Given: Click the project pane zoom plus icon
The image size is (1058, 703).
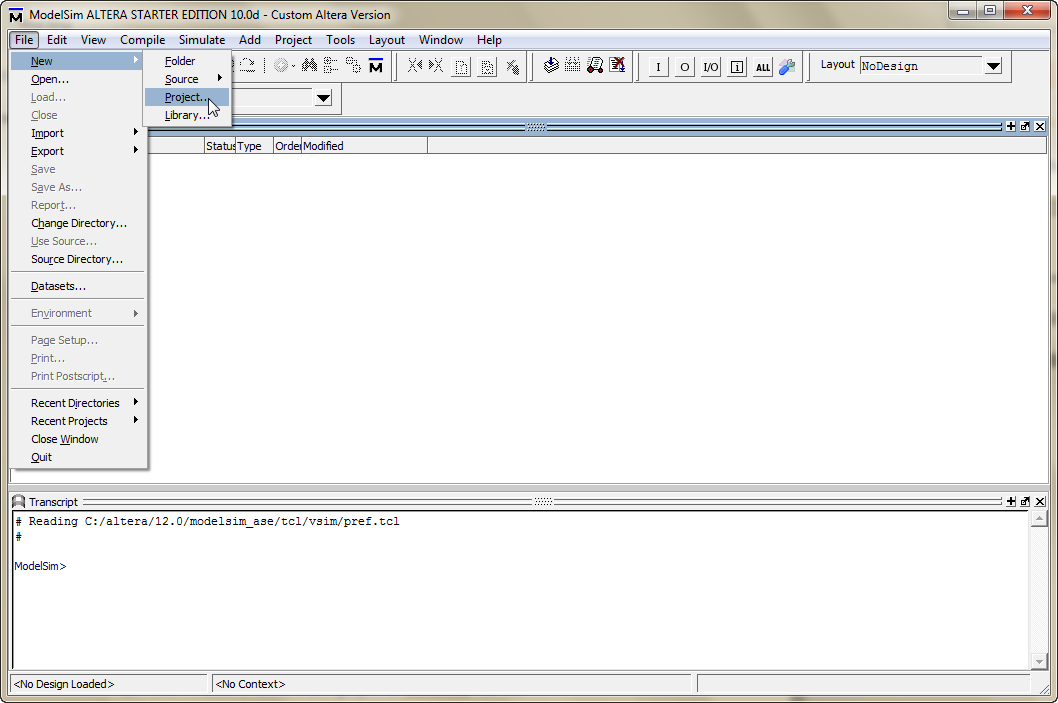Looking at the screenshot, I should tap(1011, 126).
